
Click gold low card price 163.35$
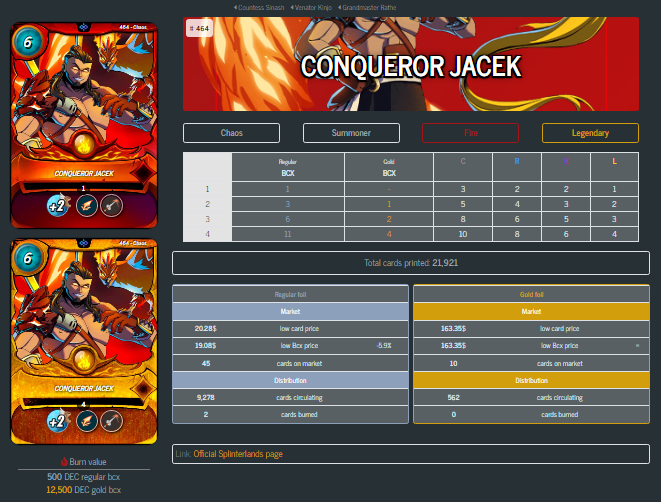[454, 329]
